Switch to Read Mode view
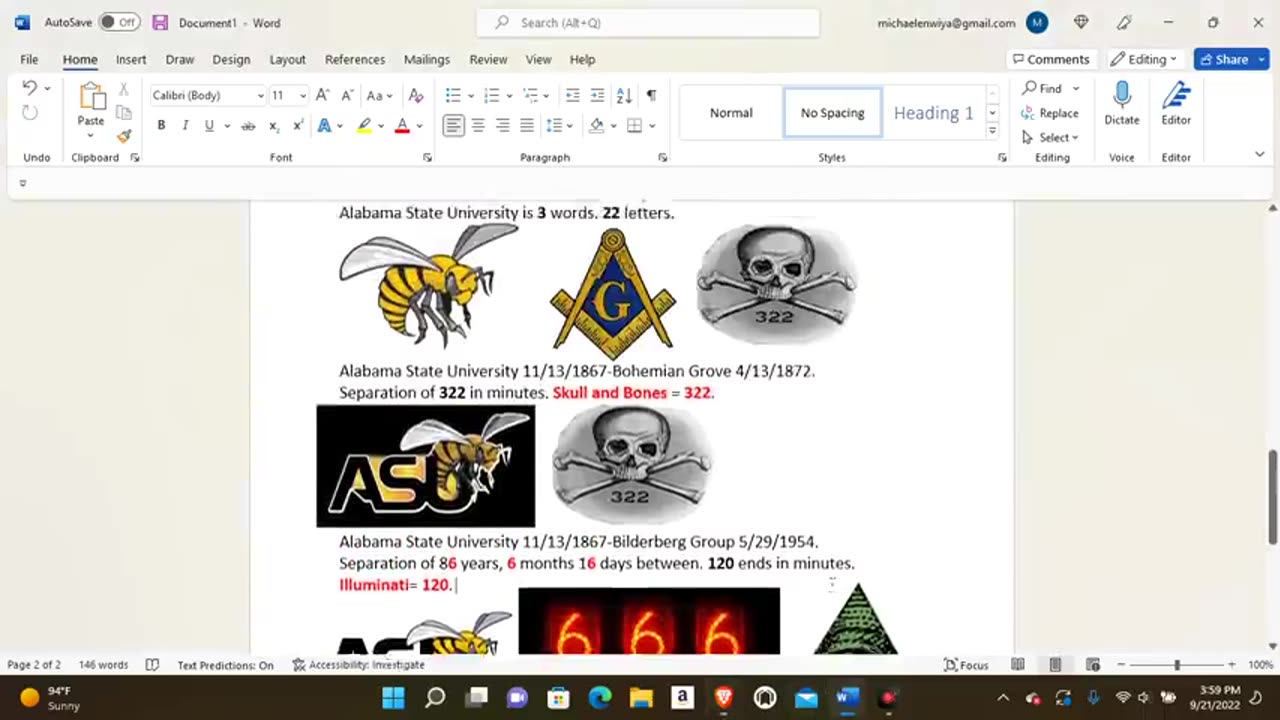This screenshot has height=720, width=1280. point(1017,665)
